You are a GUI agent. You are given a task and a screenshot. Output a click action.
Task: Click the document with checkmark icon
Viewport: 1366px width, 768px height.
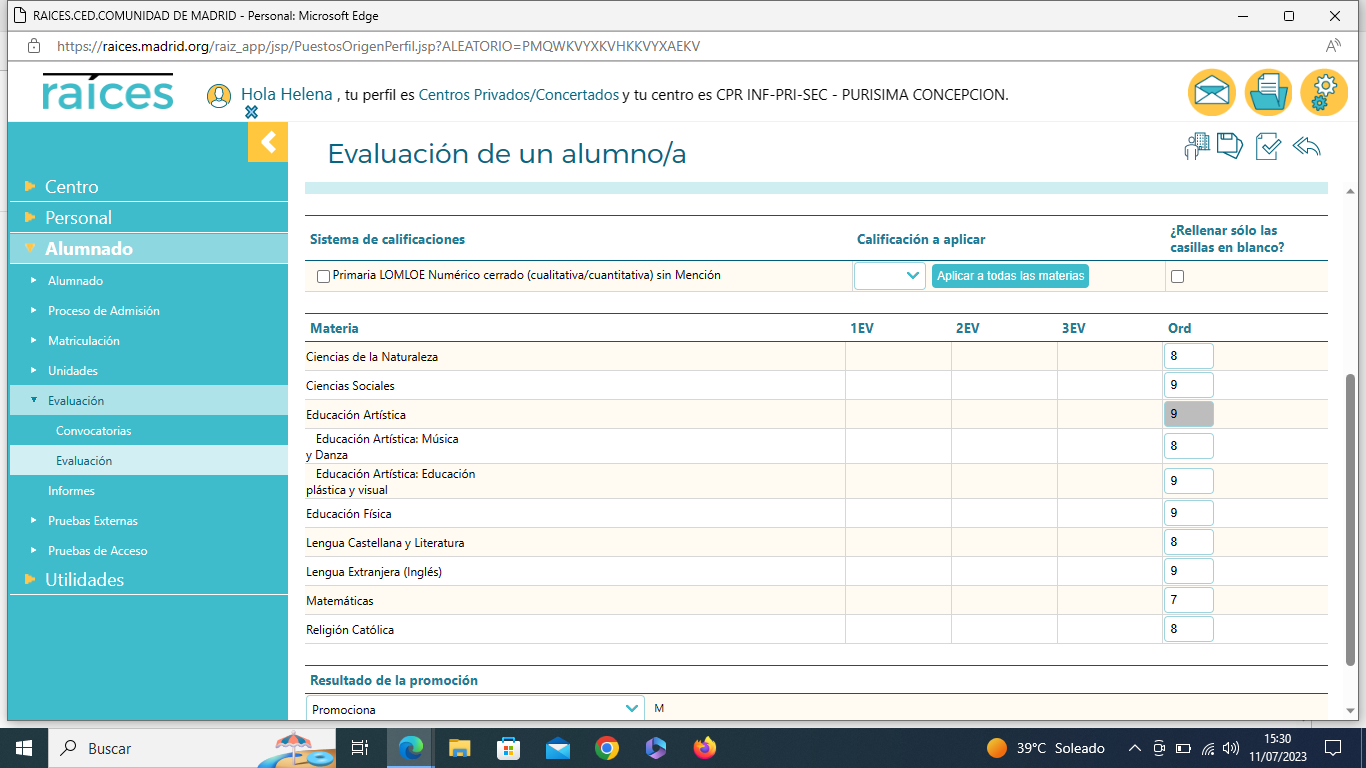pos(1268,147)
